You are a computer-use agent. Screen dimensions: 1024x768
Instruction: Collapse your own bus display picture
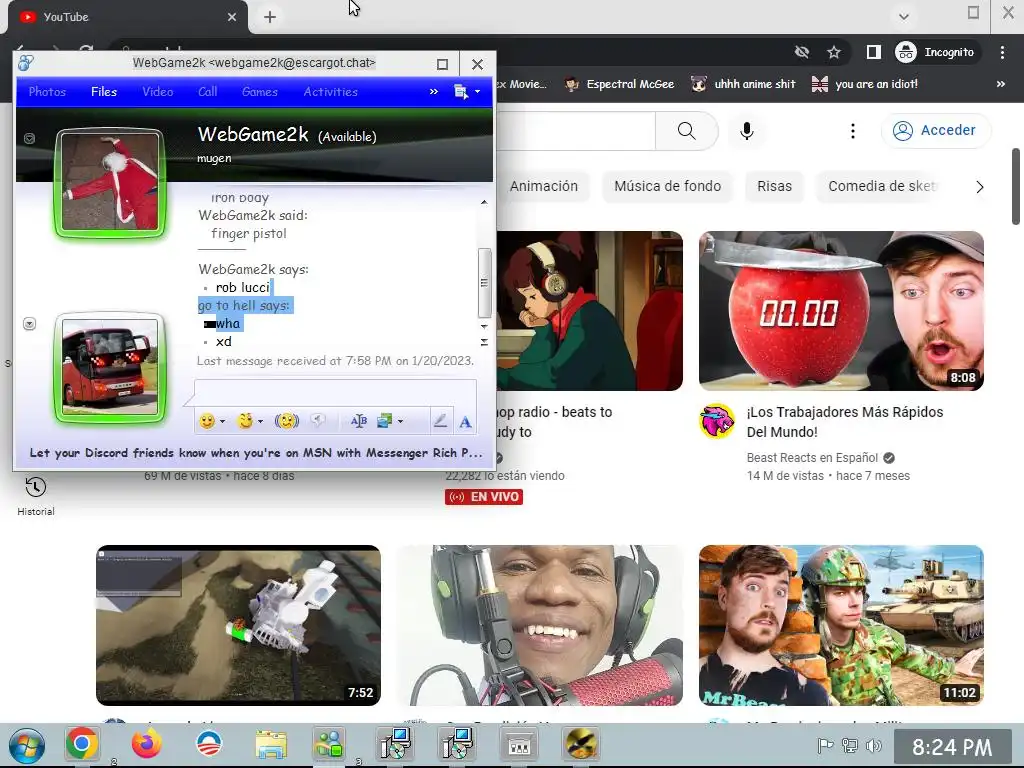pos(29,324)
